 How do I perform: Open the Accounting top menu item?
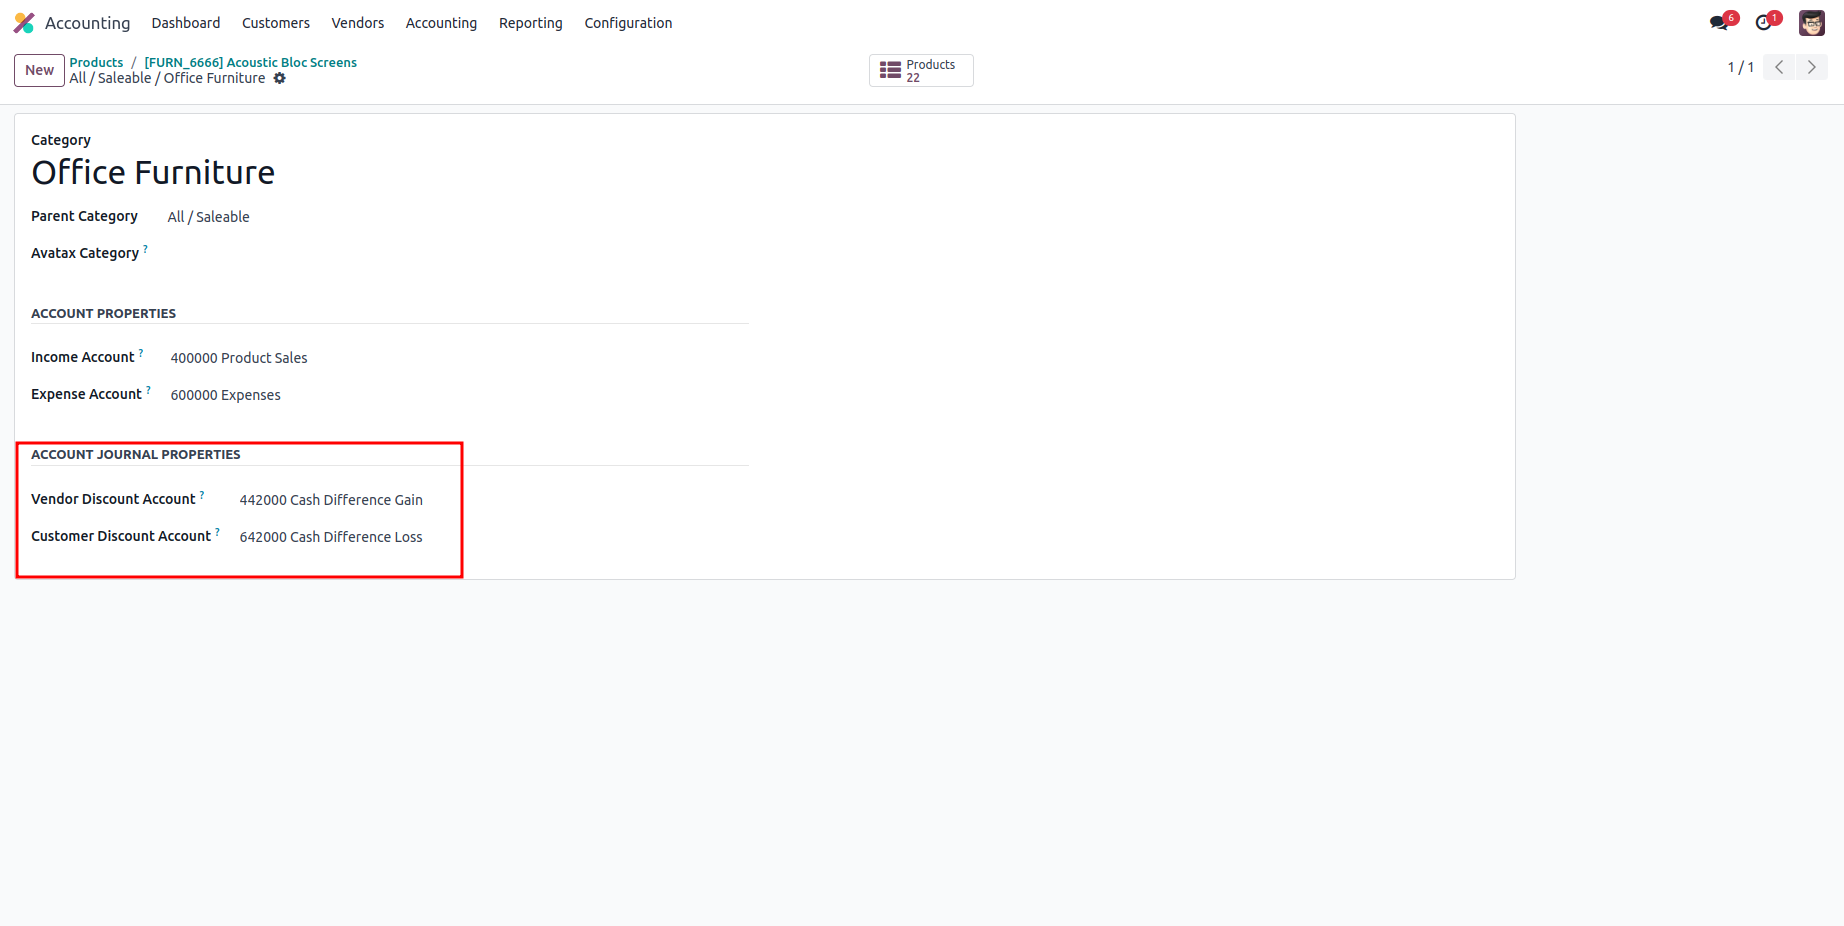click(441, 23)
